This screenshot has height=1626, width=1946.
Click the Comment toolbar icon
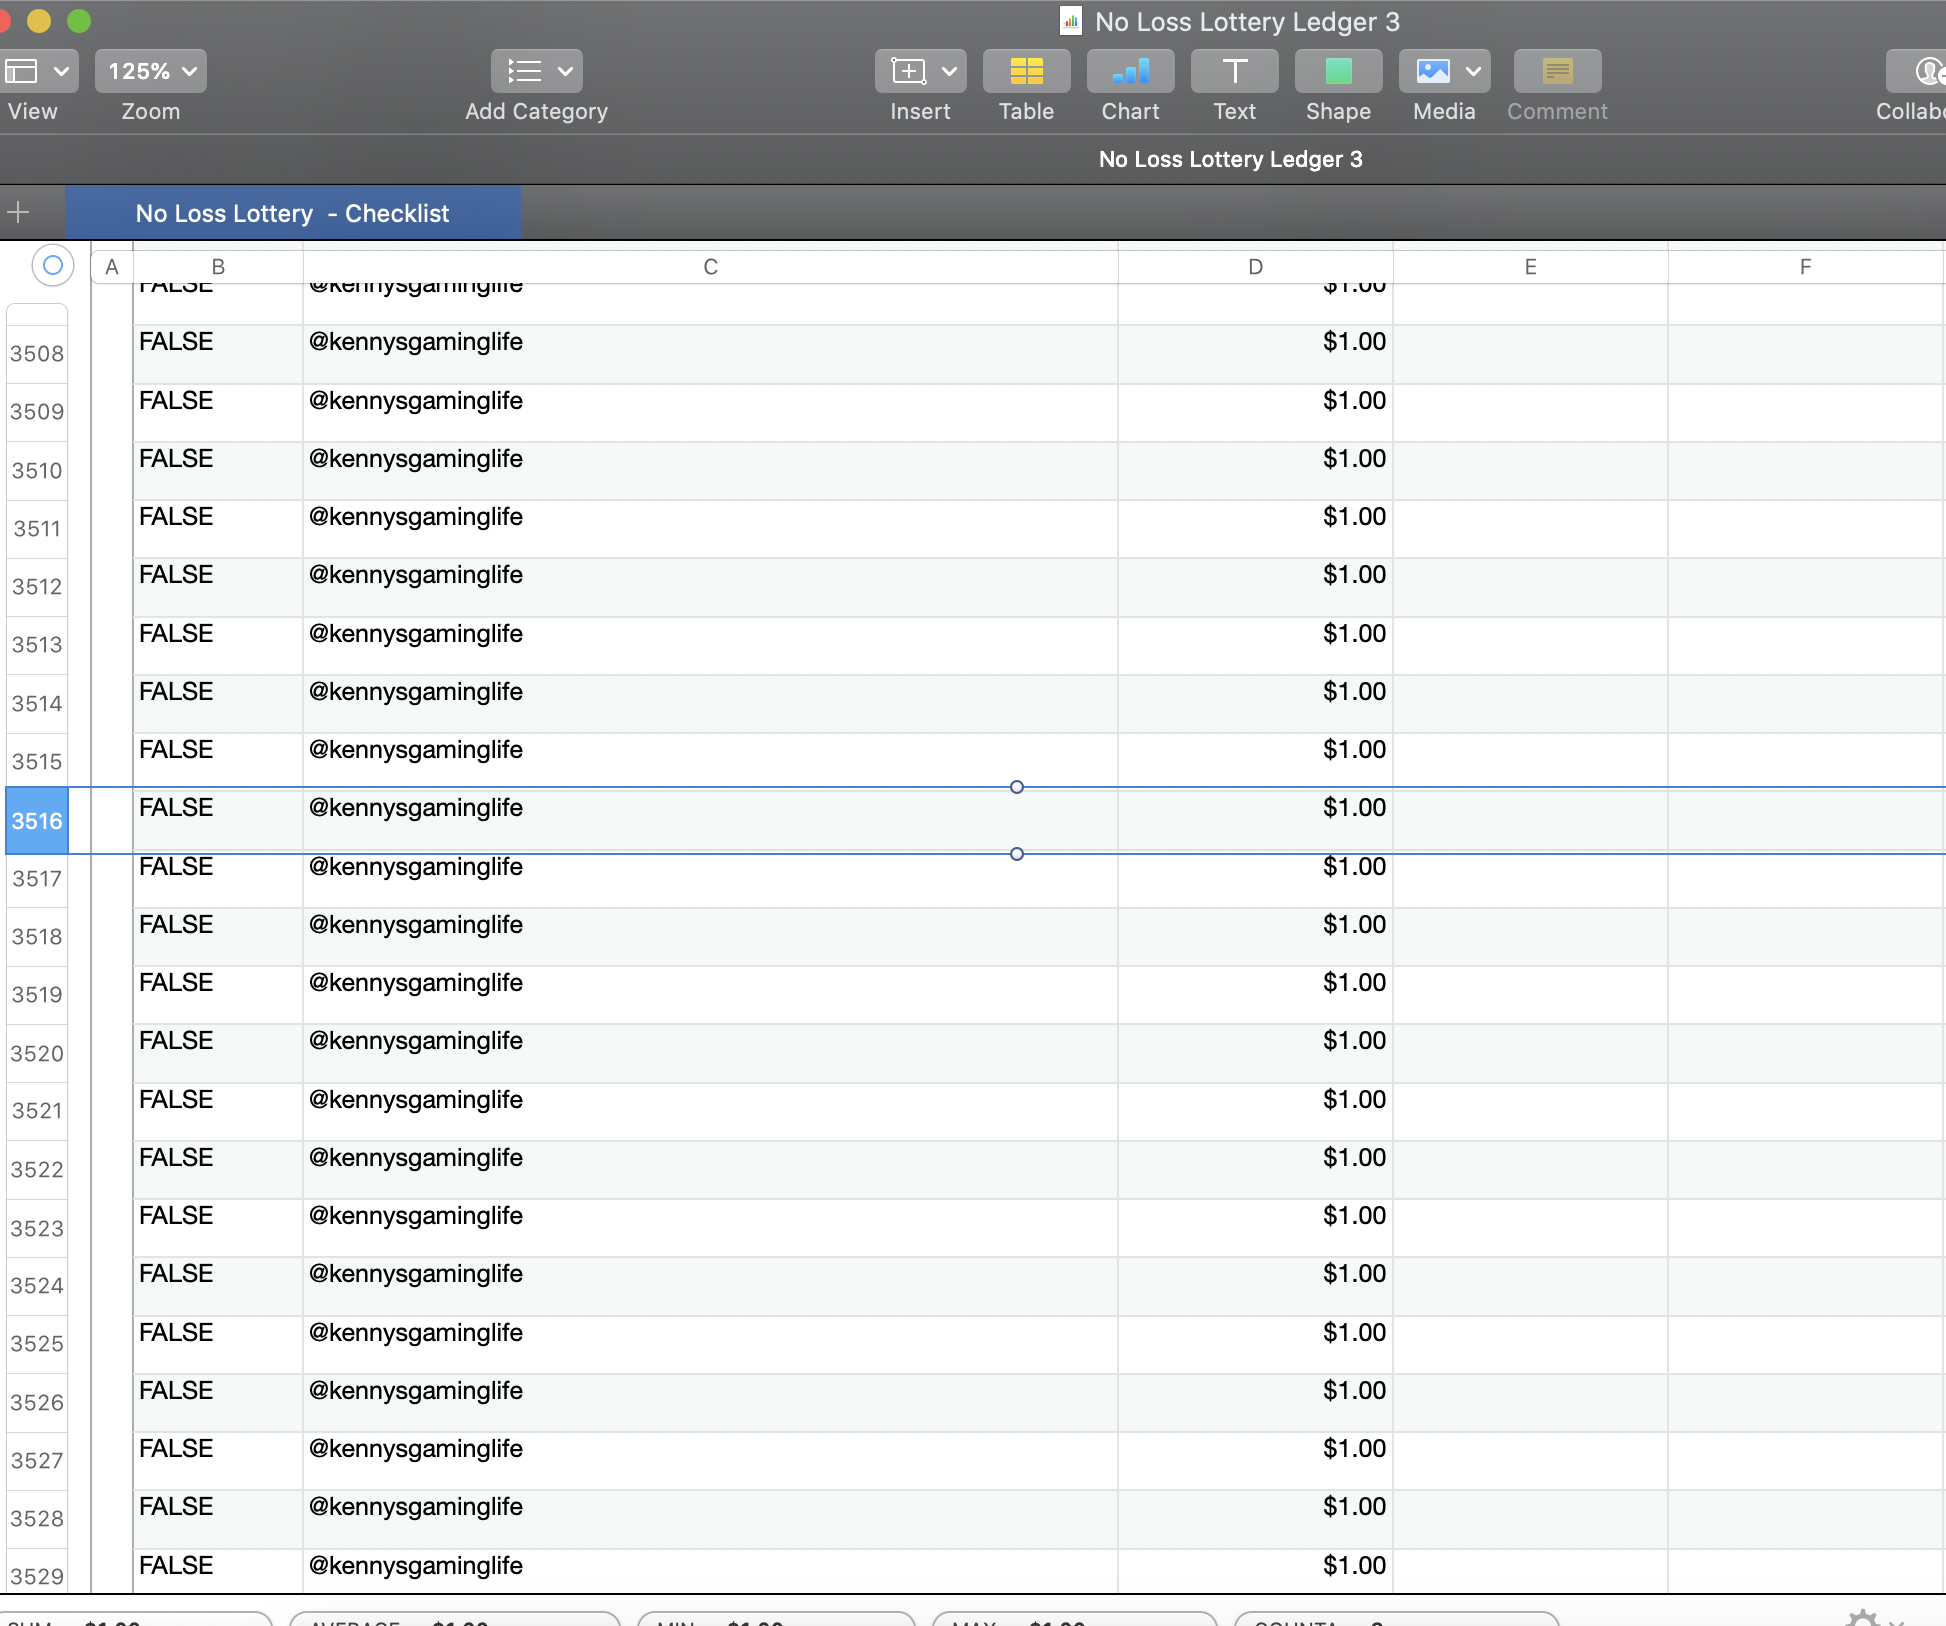(1558, 71)
